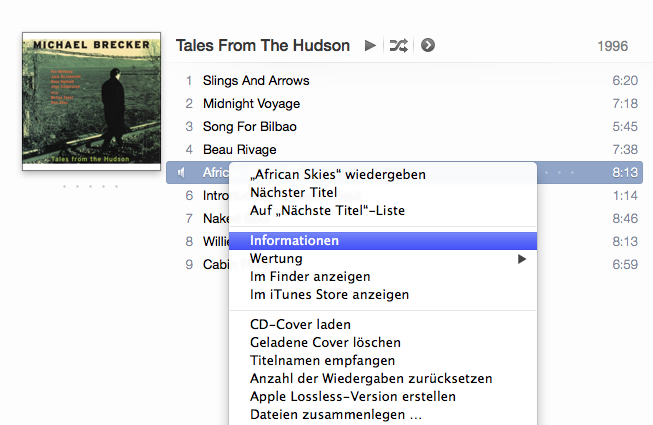Open the Michael Brecker album cover
The height and width of the screenshot is (425, 653).
[x=92, y=101]
